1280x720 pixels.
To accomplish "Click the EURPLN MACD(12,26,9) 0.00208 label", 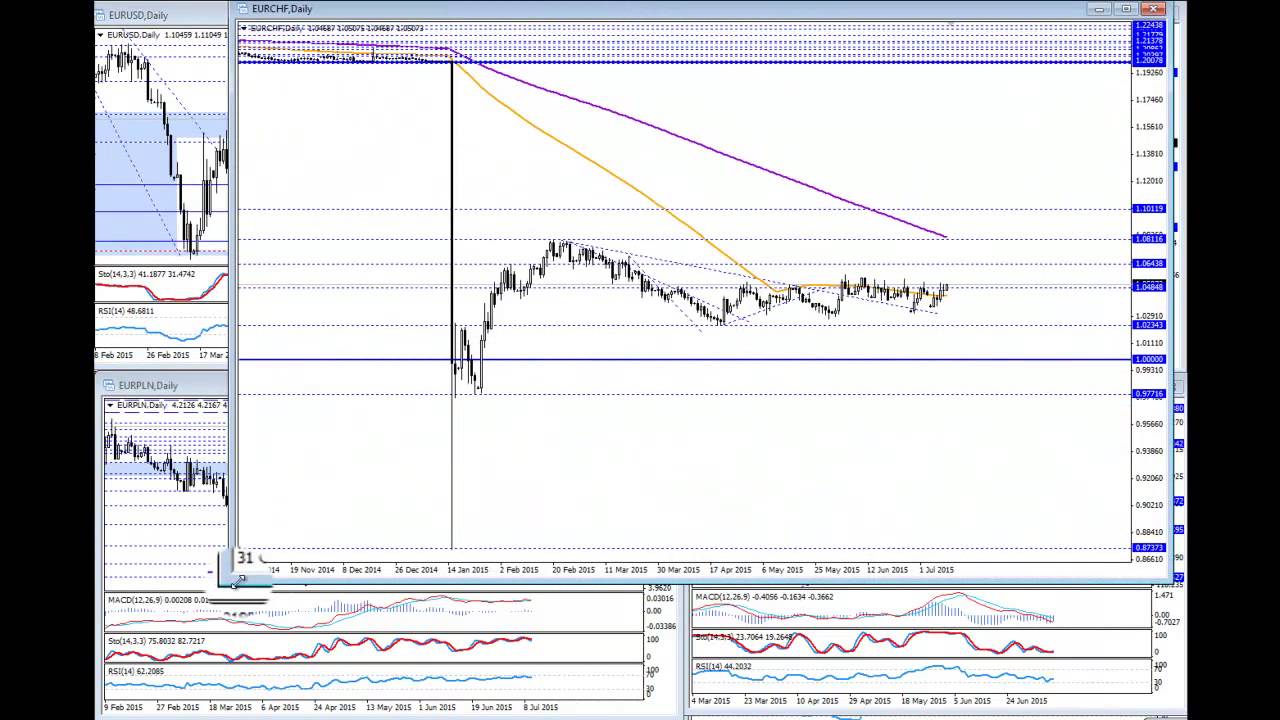I will point(157,600).
